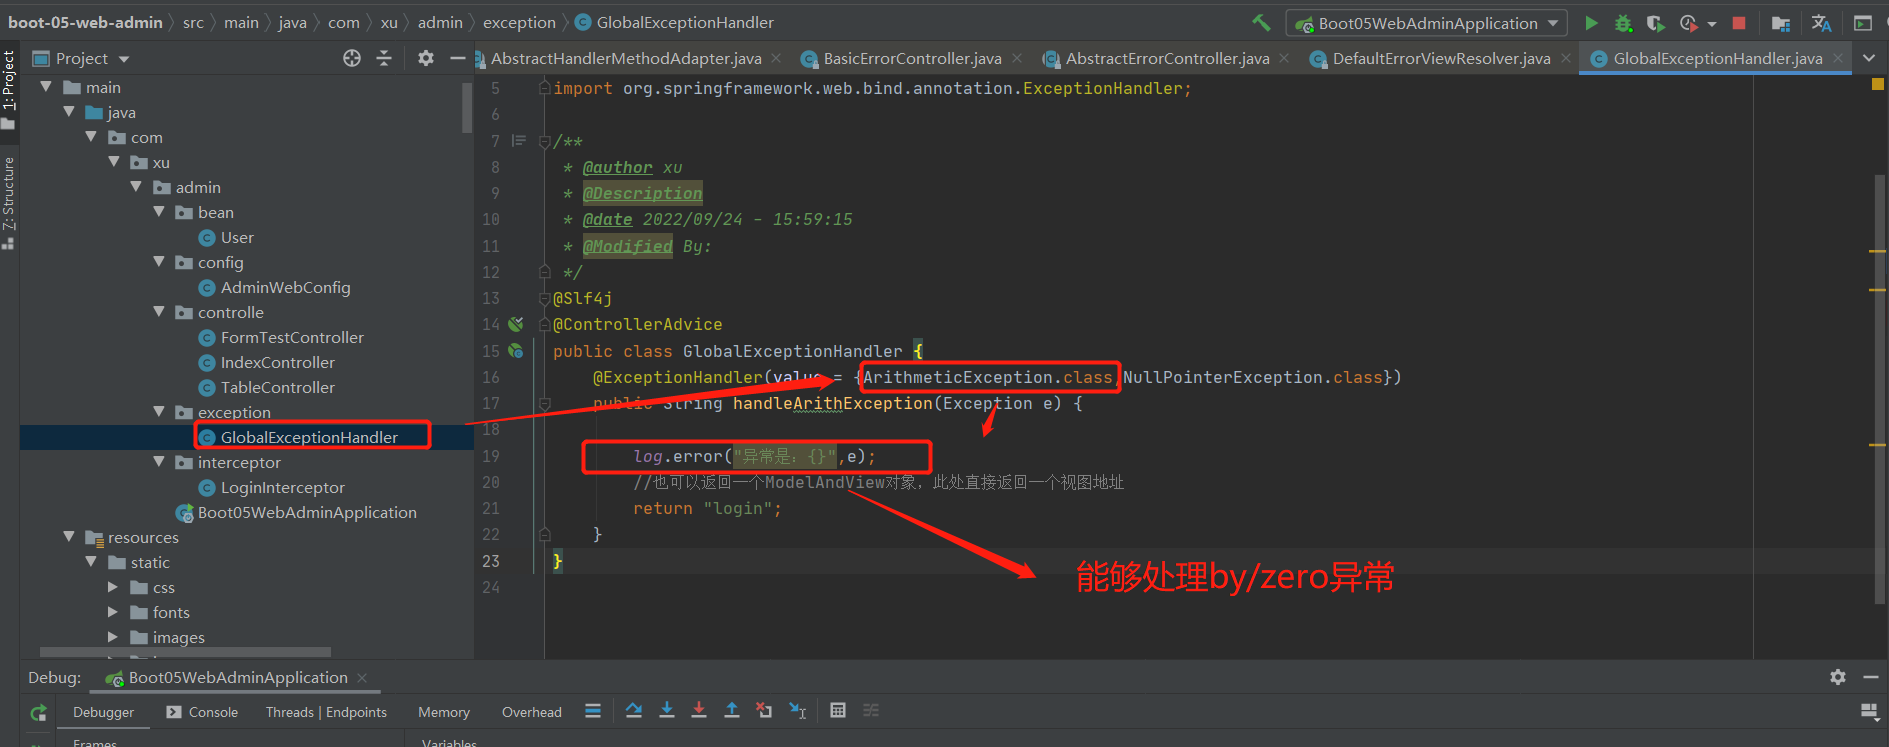This screenshot has height=747, width=1889.
Task: Click Project tree horizontal scrollbar
Action: coord(185,651)
